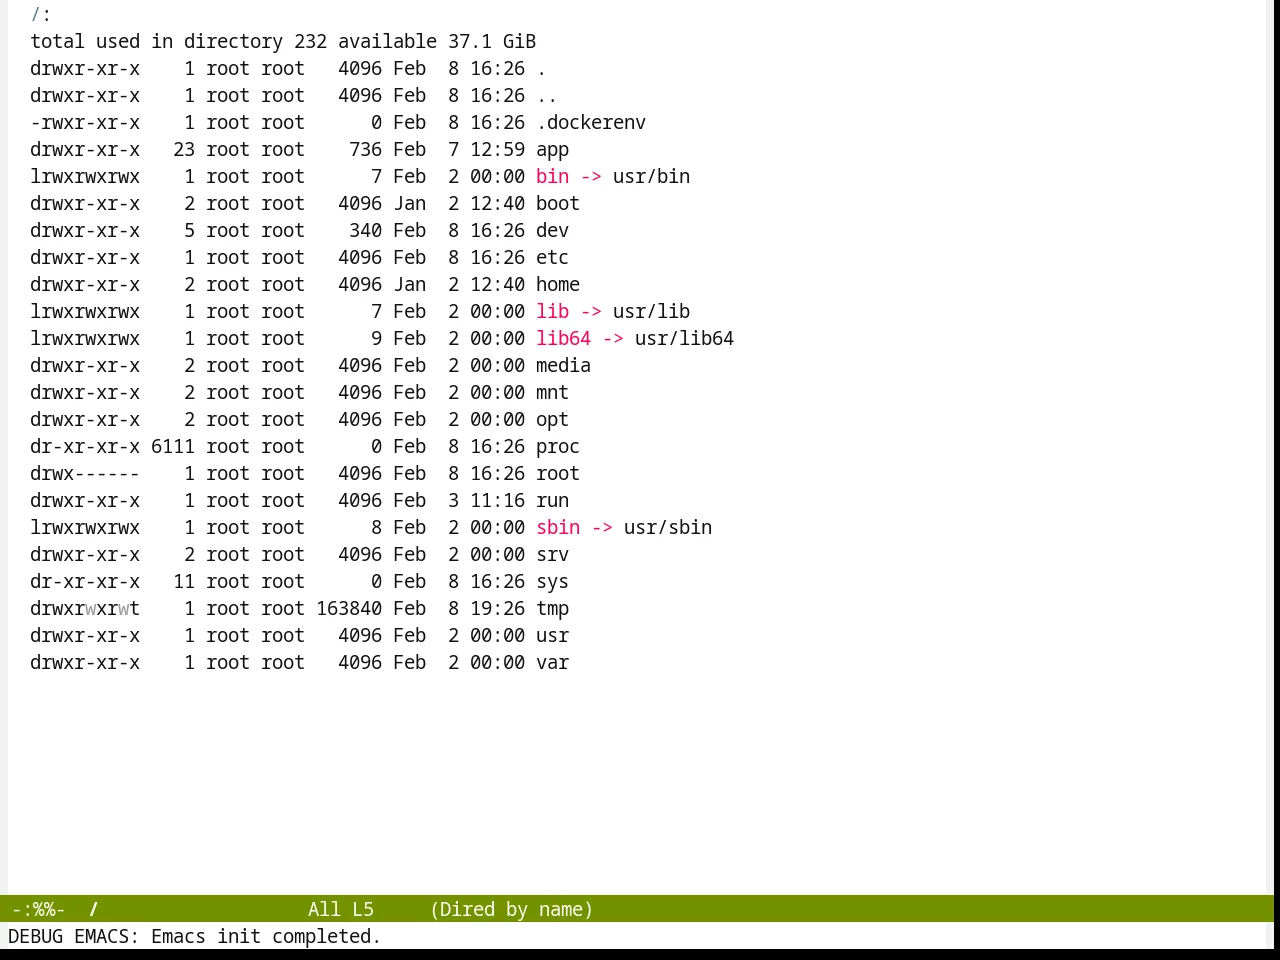Open the home directory

[x=558, y=285]
